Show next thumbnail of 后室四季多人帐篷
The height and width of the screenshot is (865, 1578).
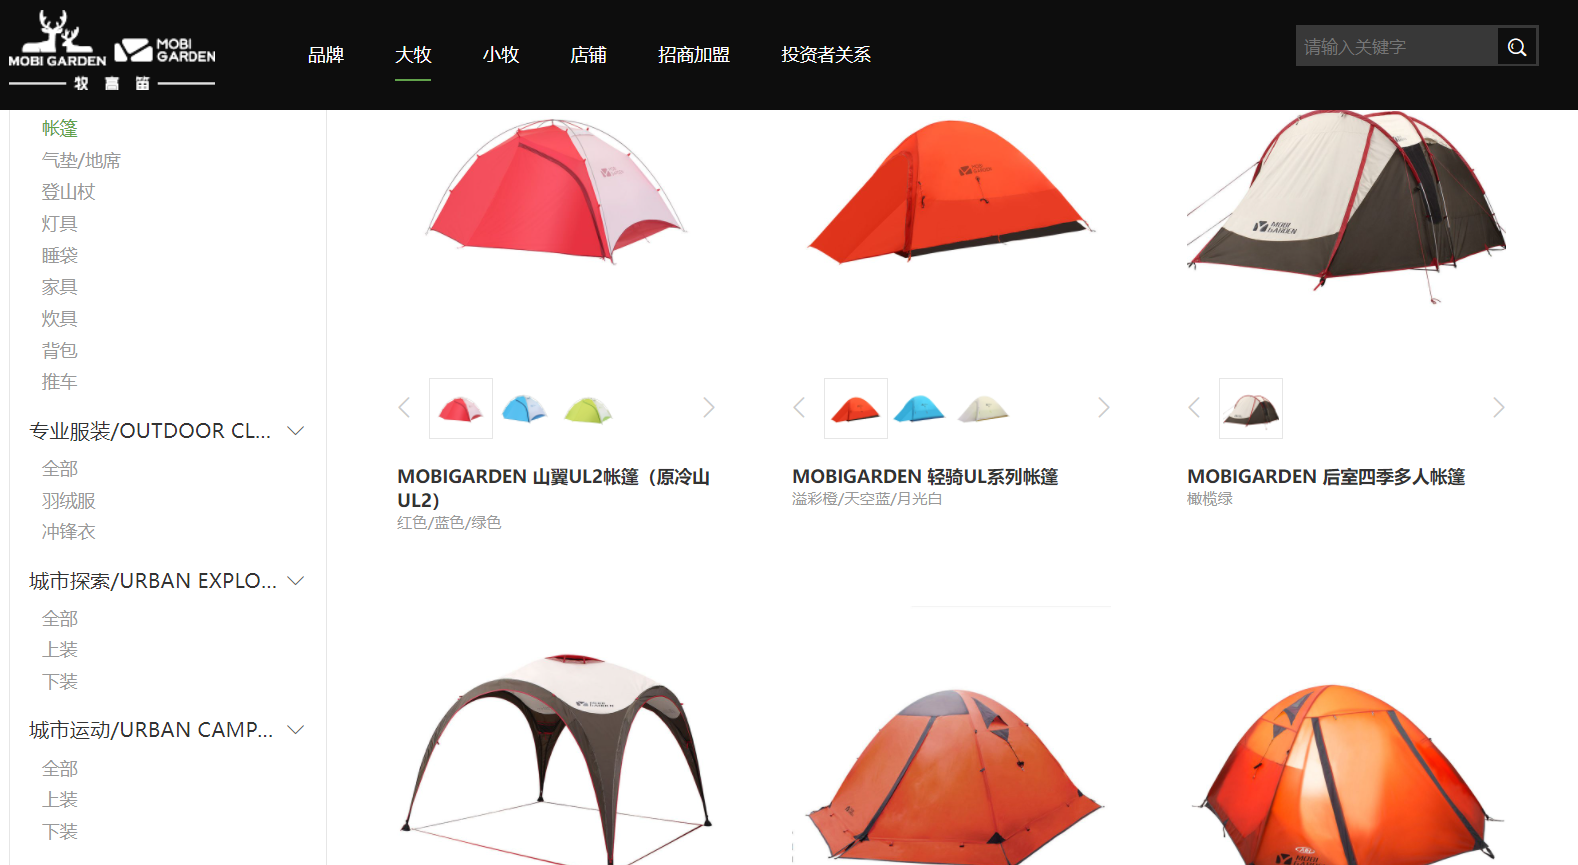[1498, 407]
